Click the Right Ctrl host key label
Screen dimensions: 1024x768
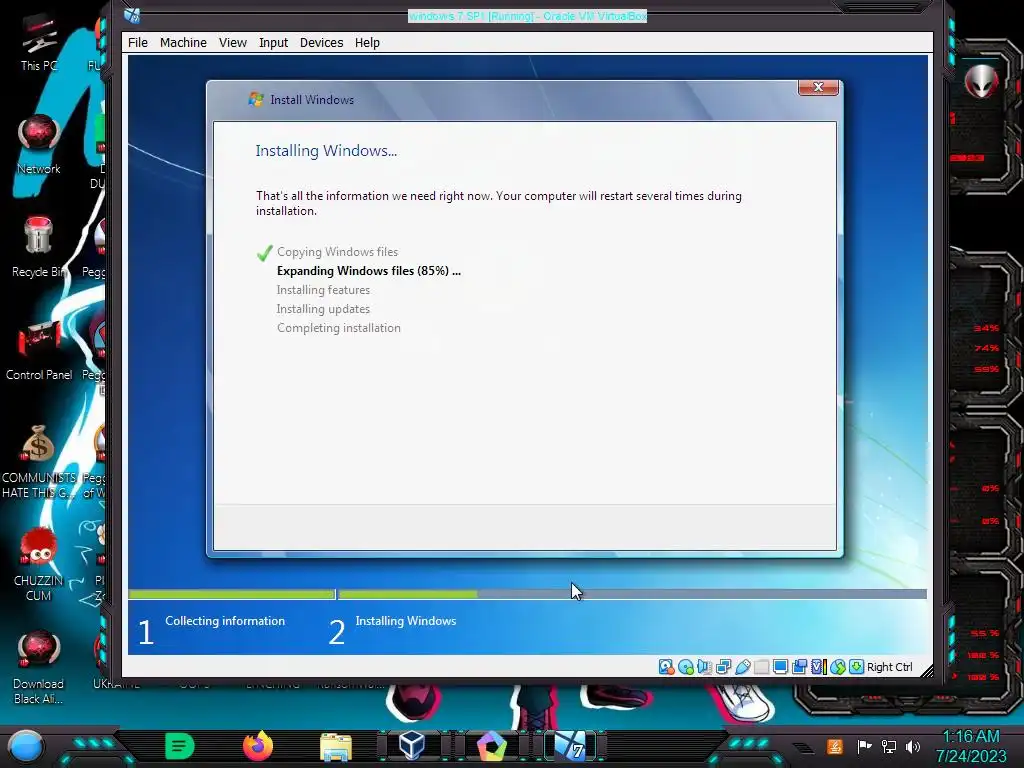[x=889, y=667]
